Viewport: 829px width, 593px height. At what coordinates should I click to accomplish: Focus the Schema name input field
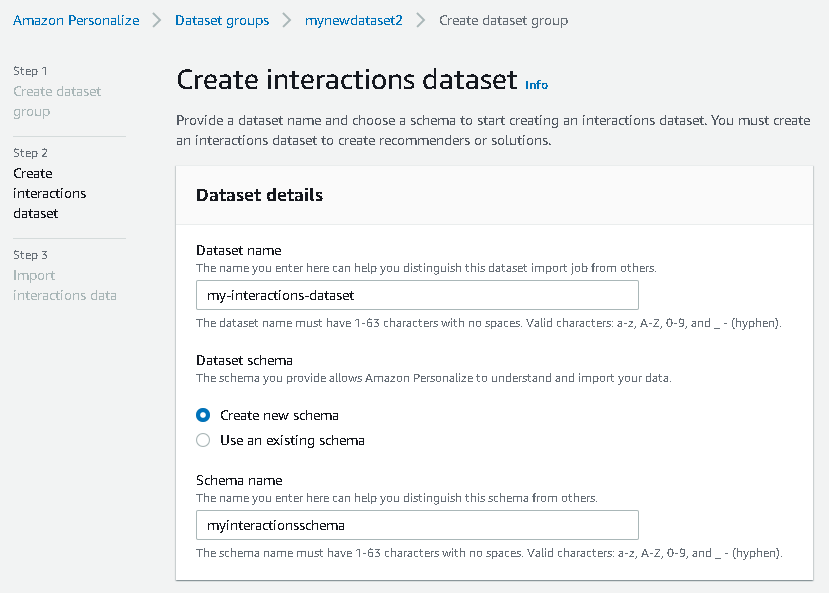pyautogui.click(x=416, y=525)
